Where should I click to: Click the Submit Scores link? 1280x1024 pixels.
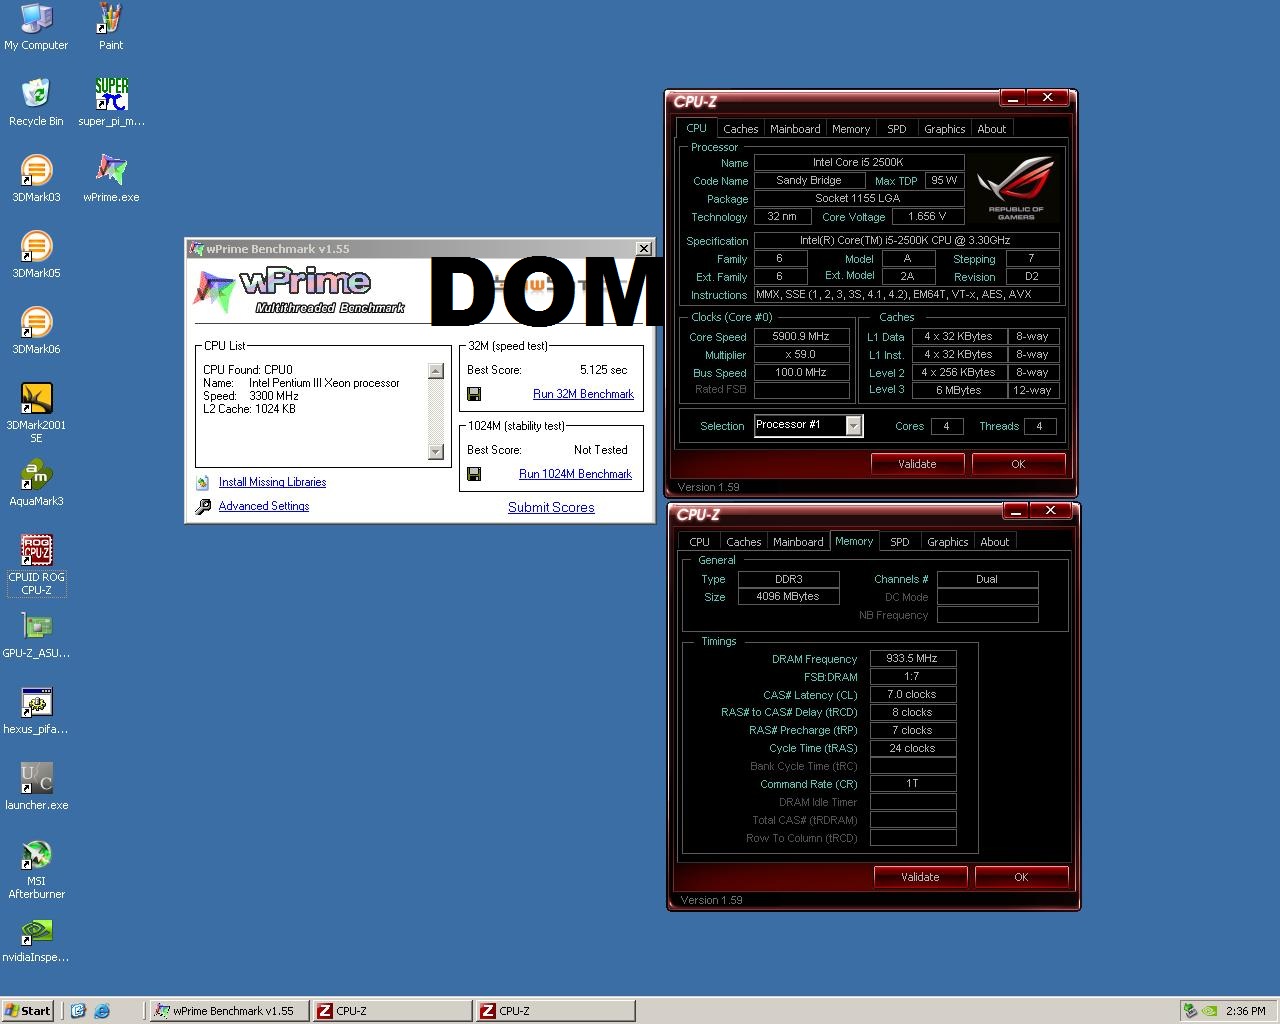[551, 507]
